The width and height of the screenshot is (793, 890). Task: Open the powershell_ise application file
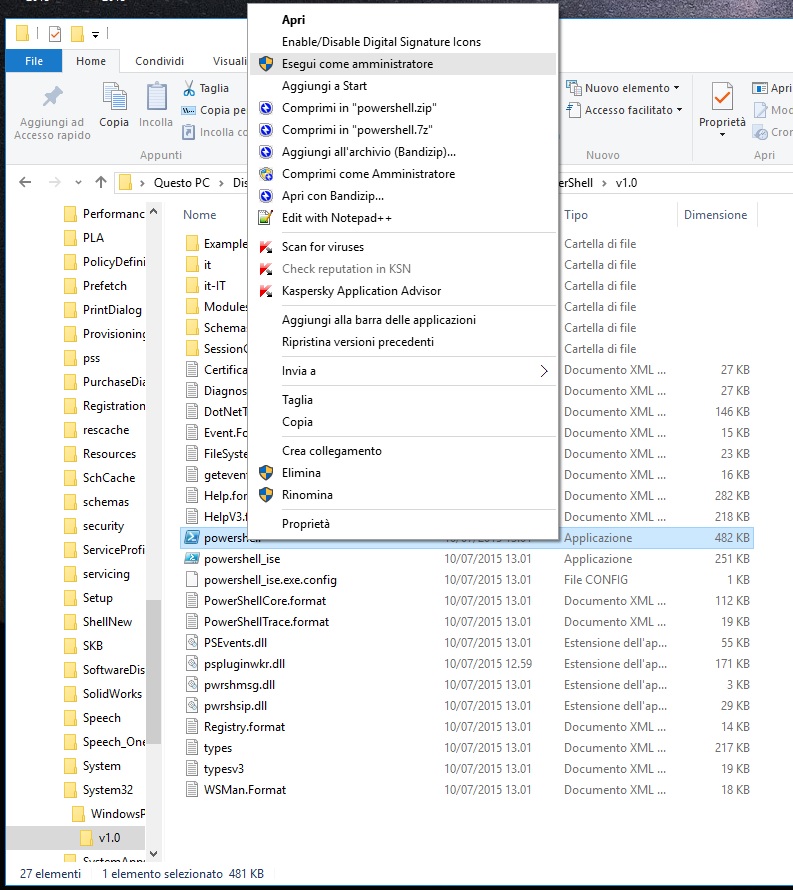(x=241, y=559)
